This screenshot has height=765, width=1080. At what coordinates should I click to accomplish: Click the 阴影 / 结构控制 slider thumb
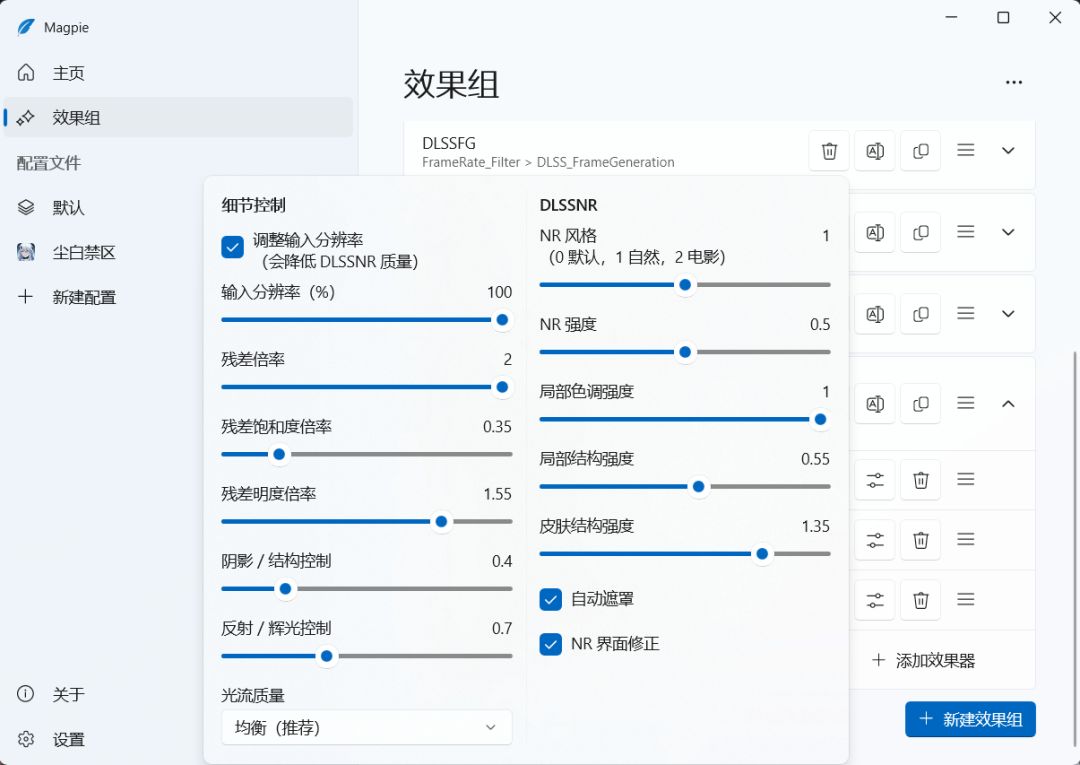click(285, 589)
